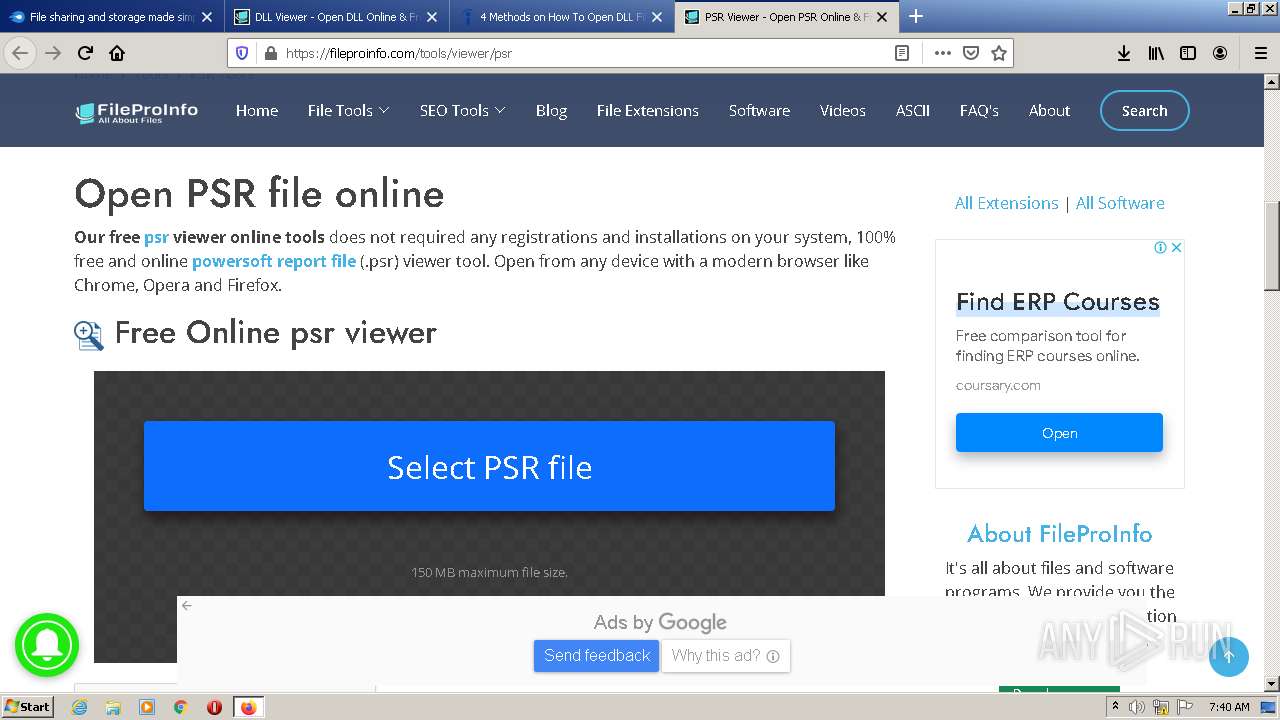This screenshot has height=720, width=1280.
Task: Click the tracking protection shield icon
Action: (x=242, y=53)
